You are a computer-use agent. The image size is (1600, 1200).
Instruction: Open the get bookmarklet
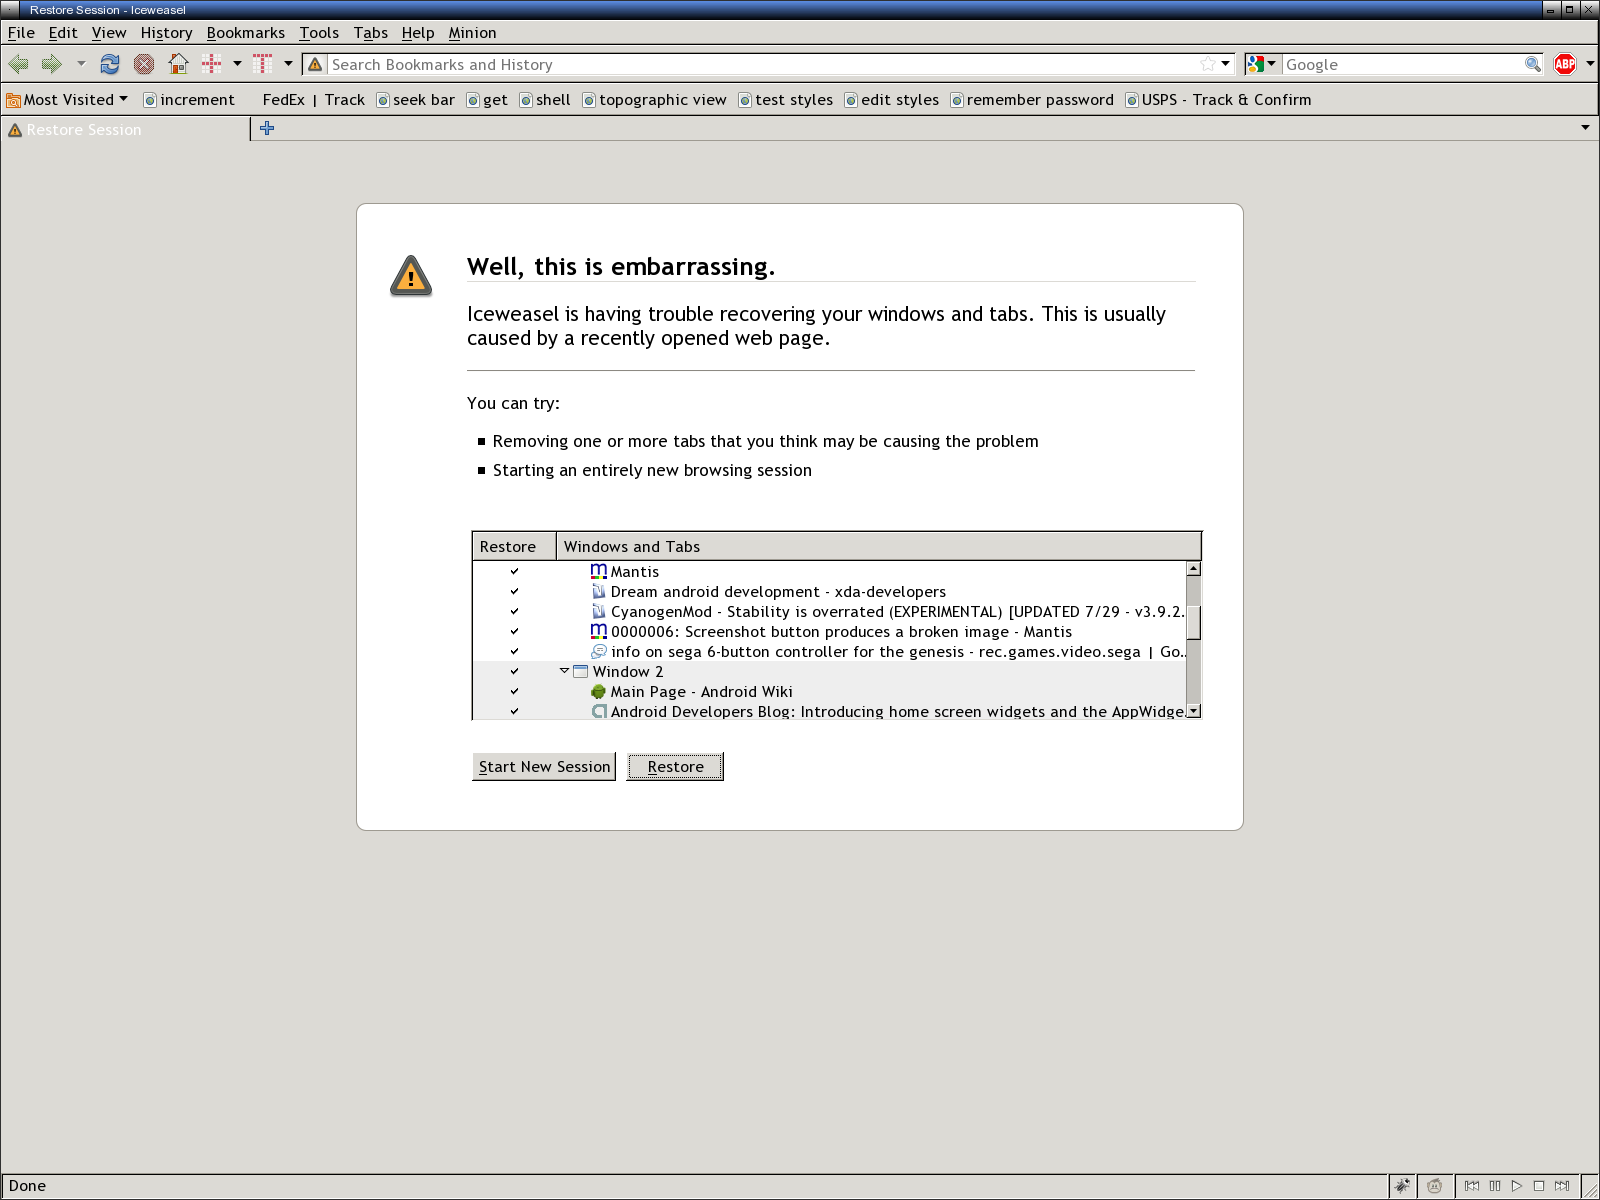coord(487,100)
